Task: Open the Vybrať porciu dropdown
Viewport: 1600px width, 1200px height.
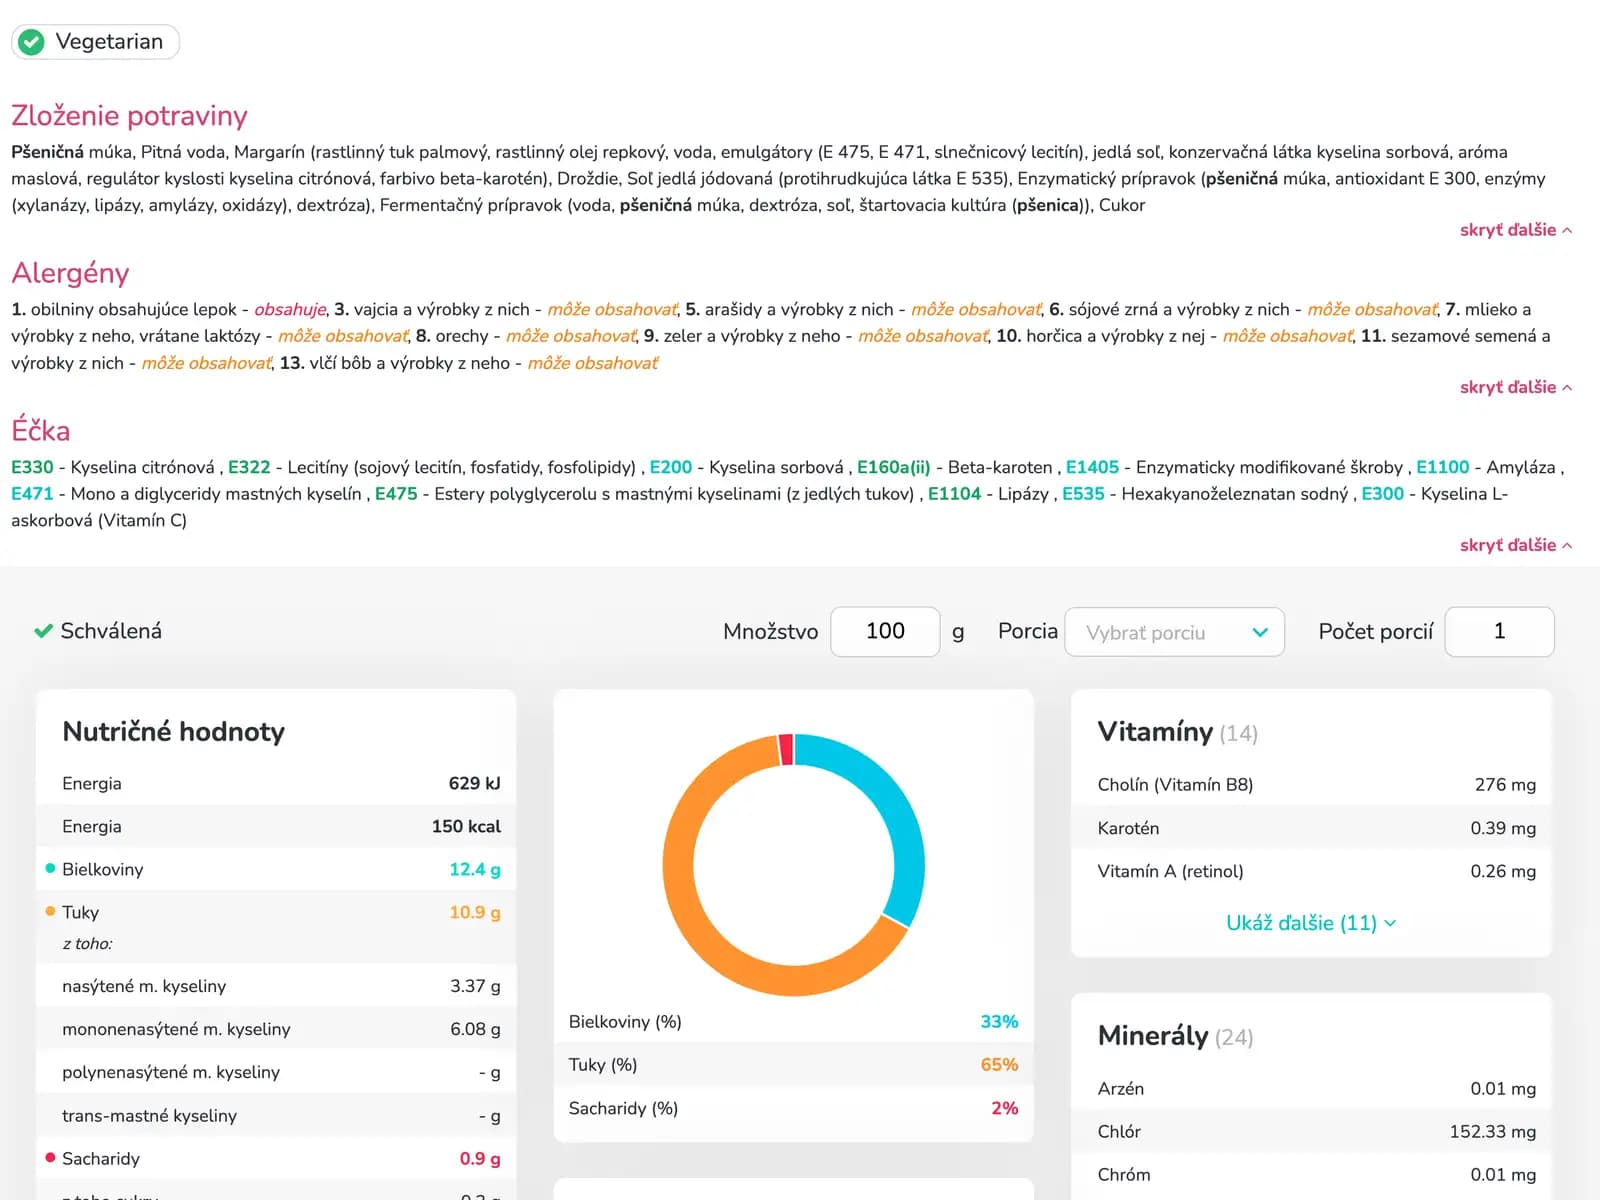Action: click(x=1174, y=632)
